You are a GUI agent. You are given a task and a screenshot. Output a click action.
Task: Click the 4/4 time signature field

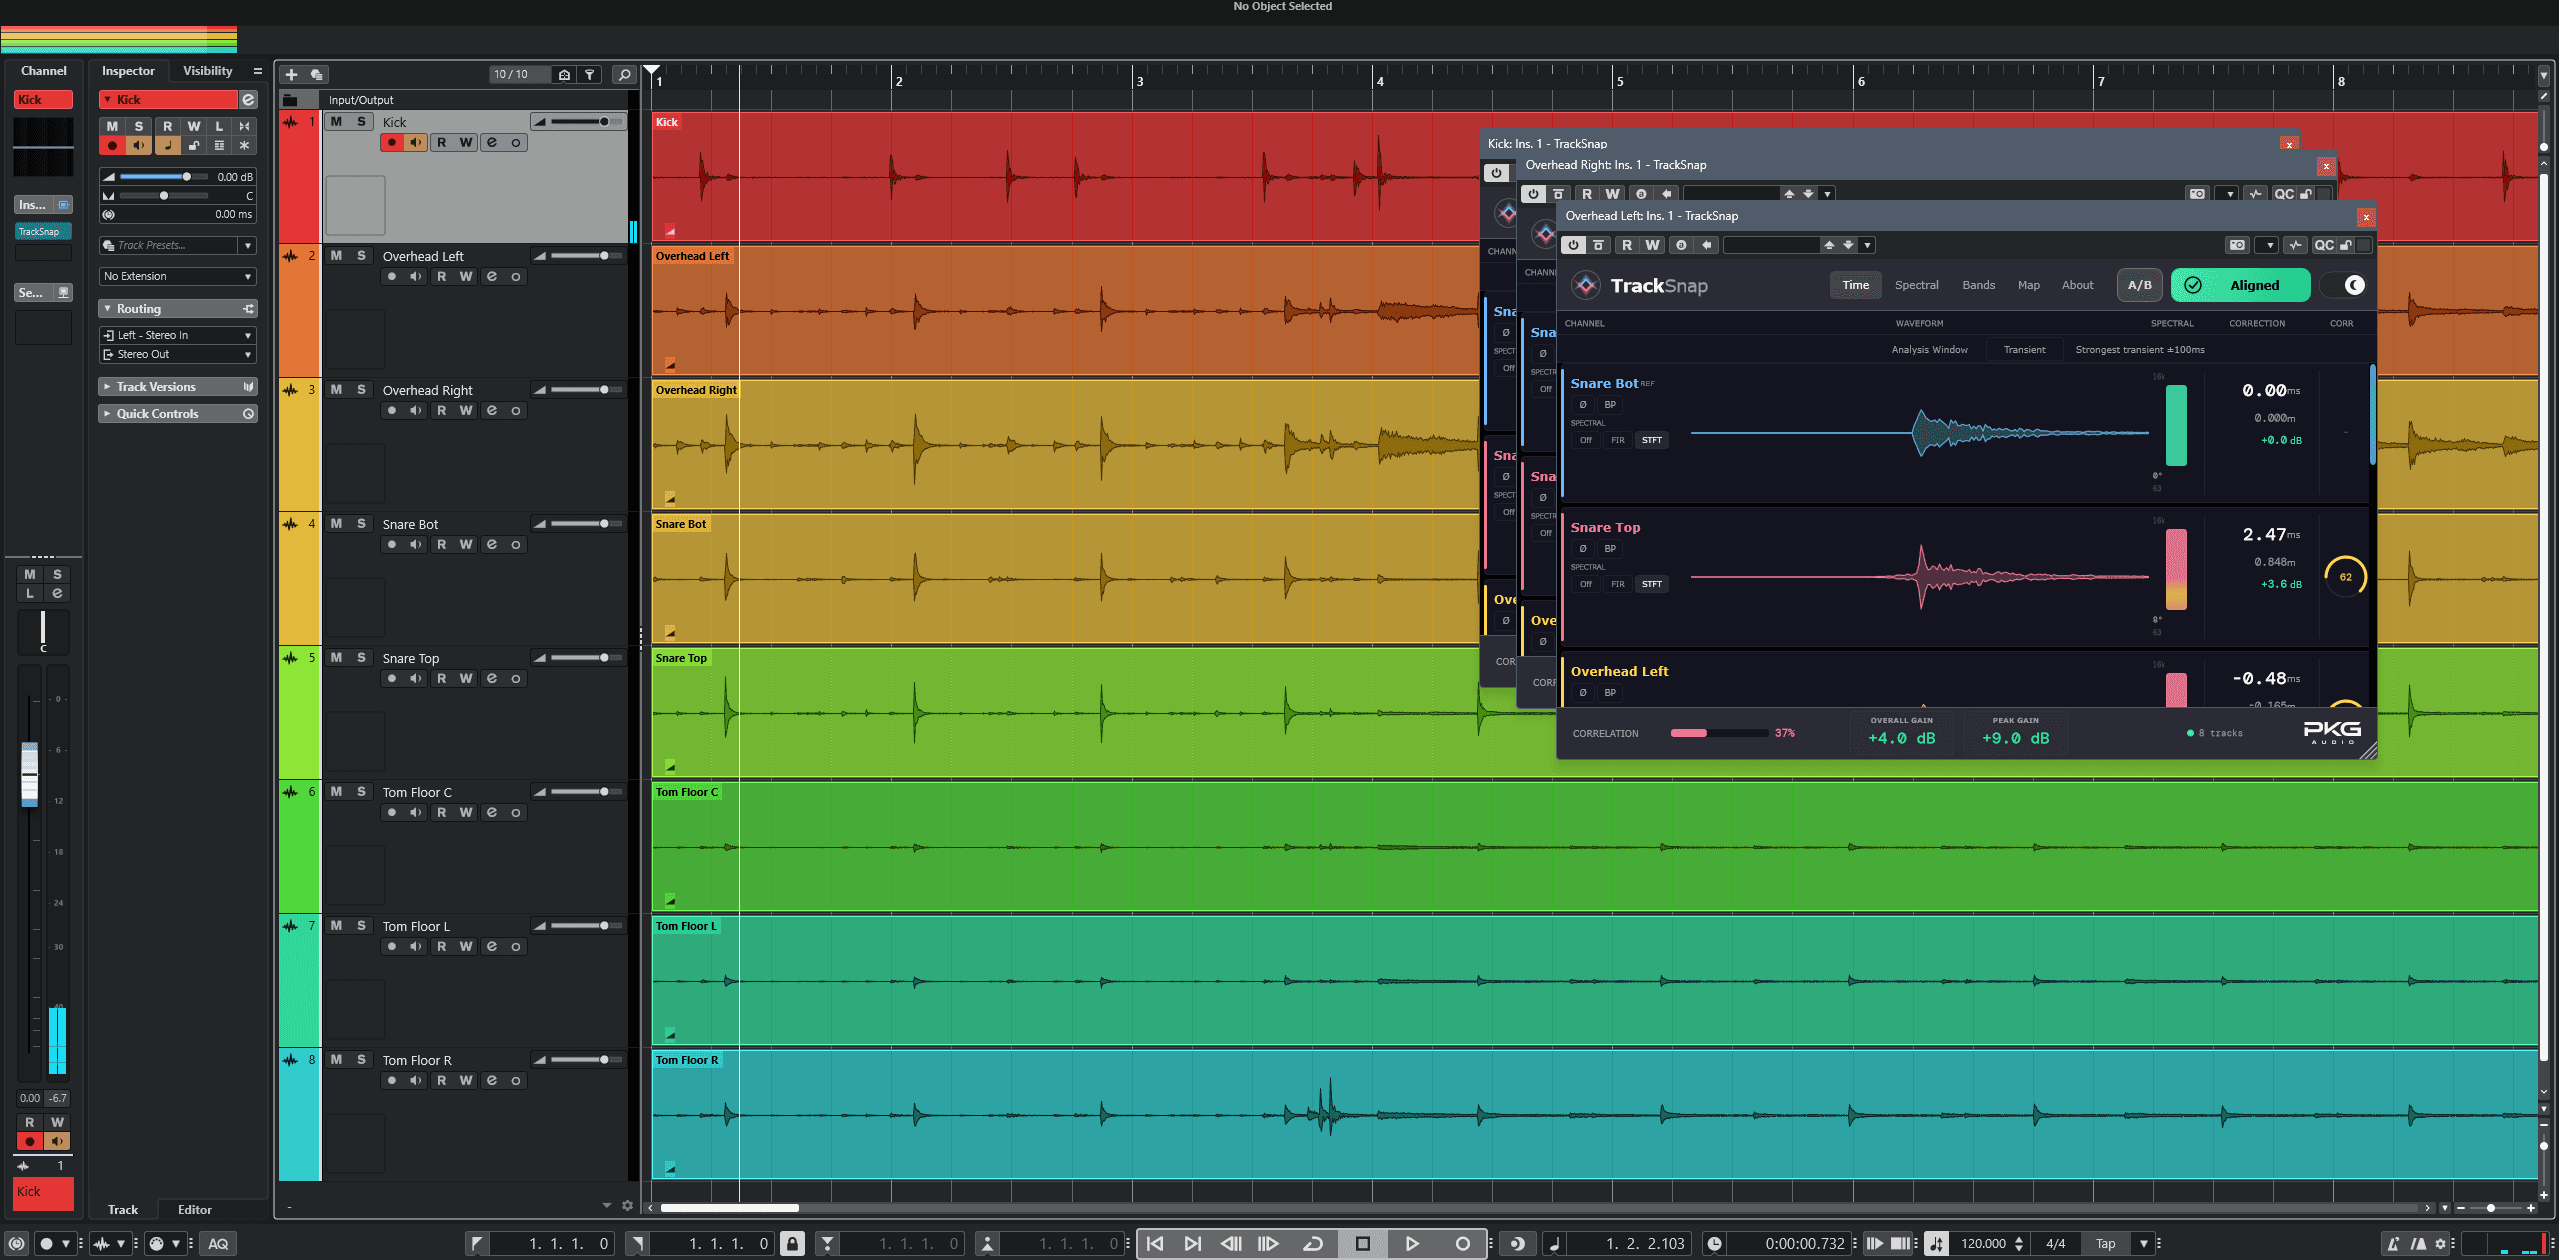coord(2055,1243)
